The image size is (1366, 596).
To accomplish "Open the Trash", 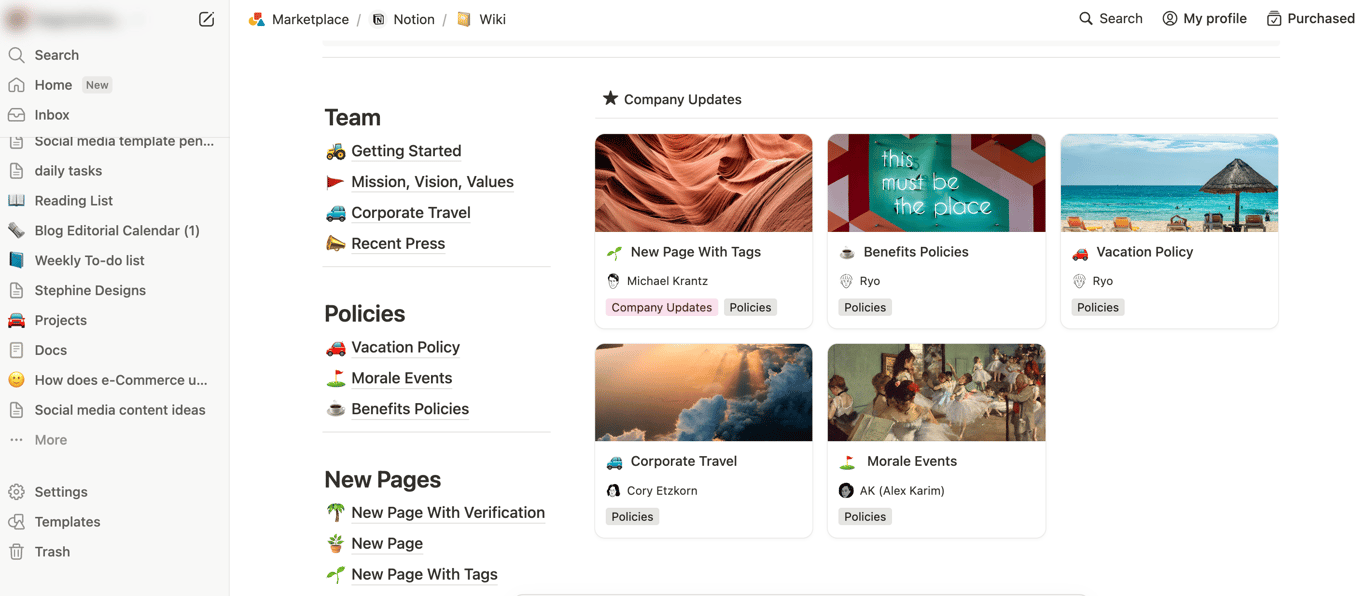I will (x=49, y=551).
